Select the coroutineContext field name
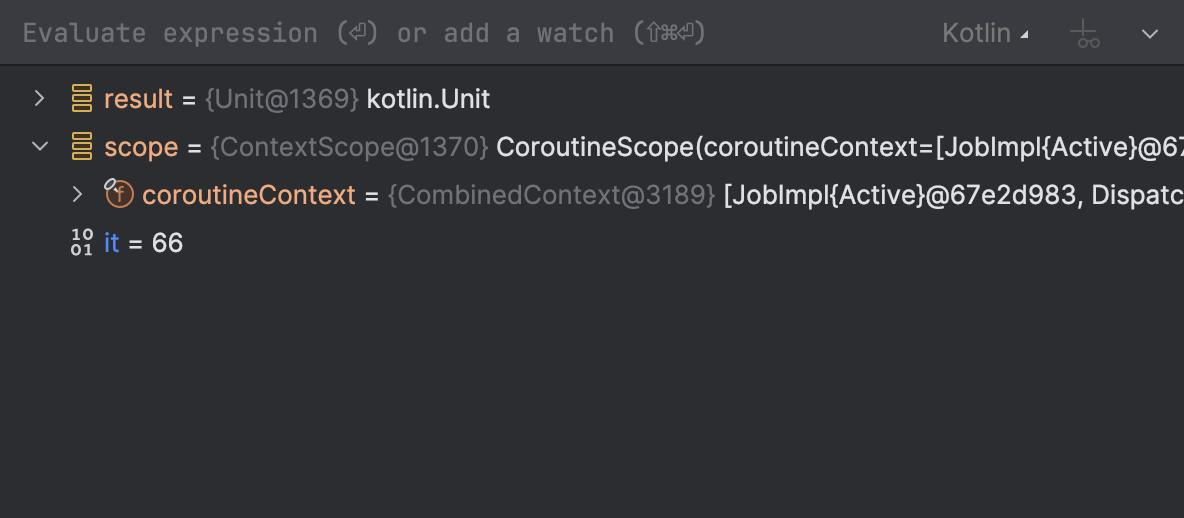 (x=249, y=195)
